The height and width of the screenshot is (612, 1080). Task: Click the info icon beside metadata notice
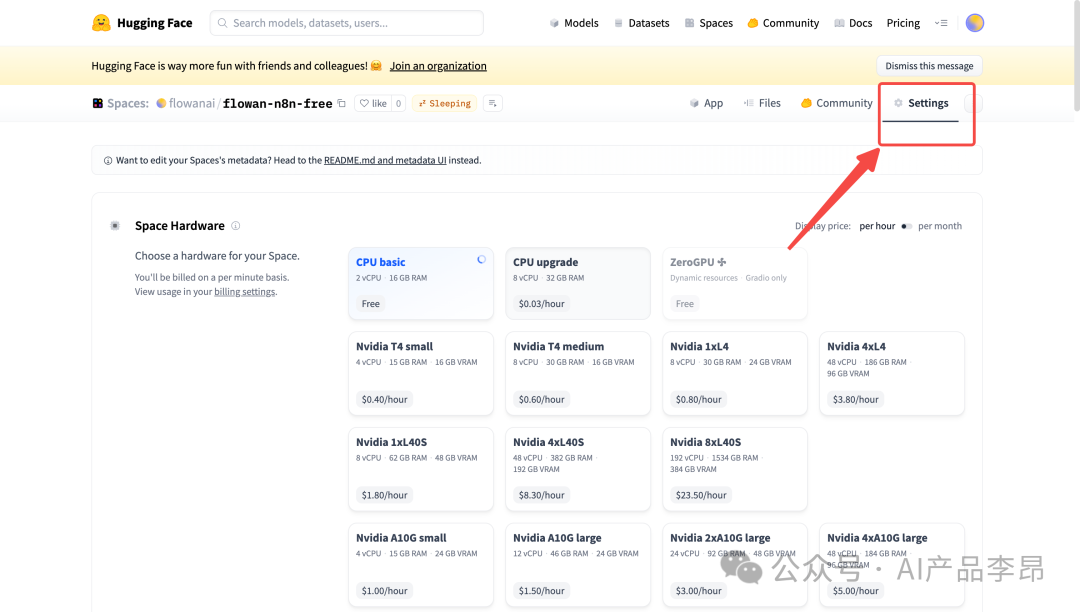coord(107,160)
